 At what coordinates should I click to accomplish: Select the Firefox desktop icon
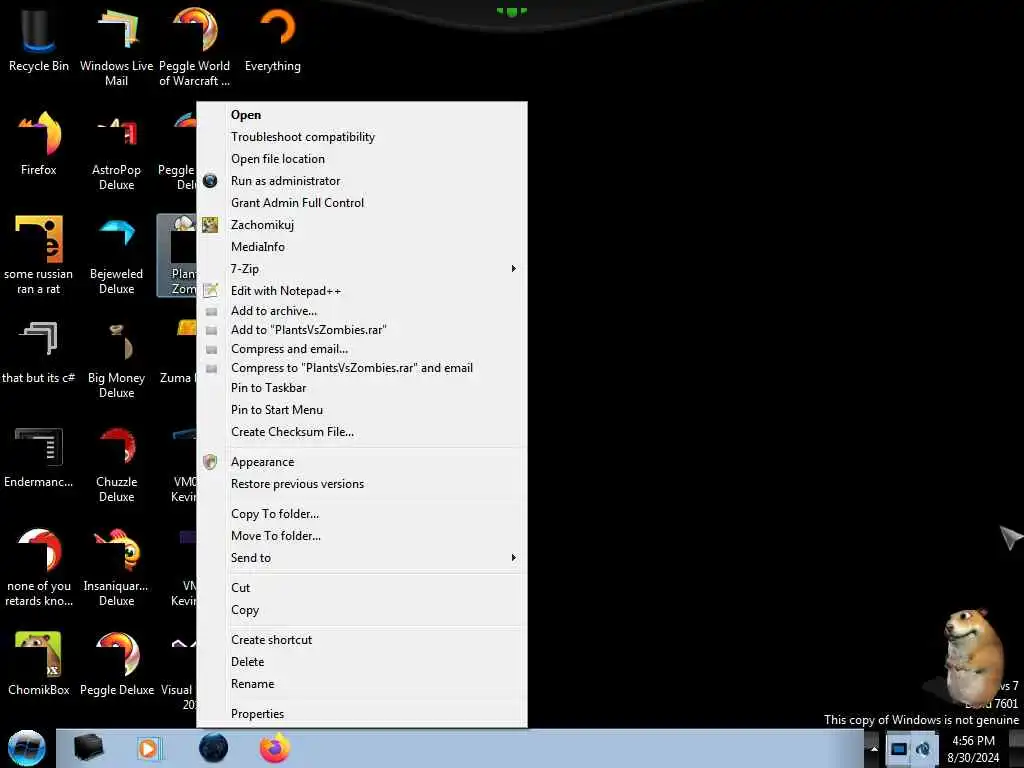pyautogui.click(x=39, y=144)
